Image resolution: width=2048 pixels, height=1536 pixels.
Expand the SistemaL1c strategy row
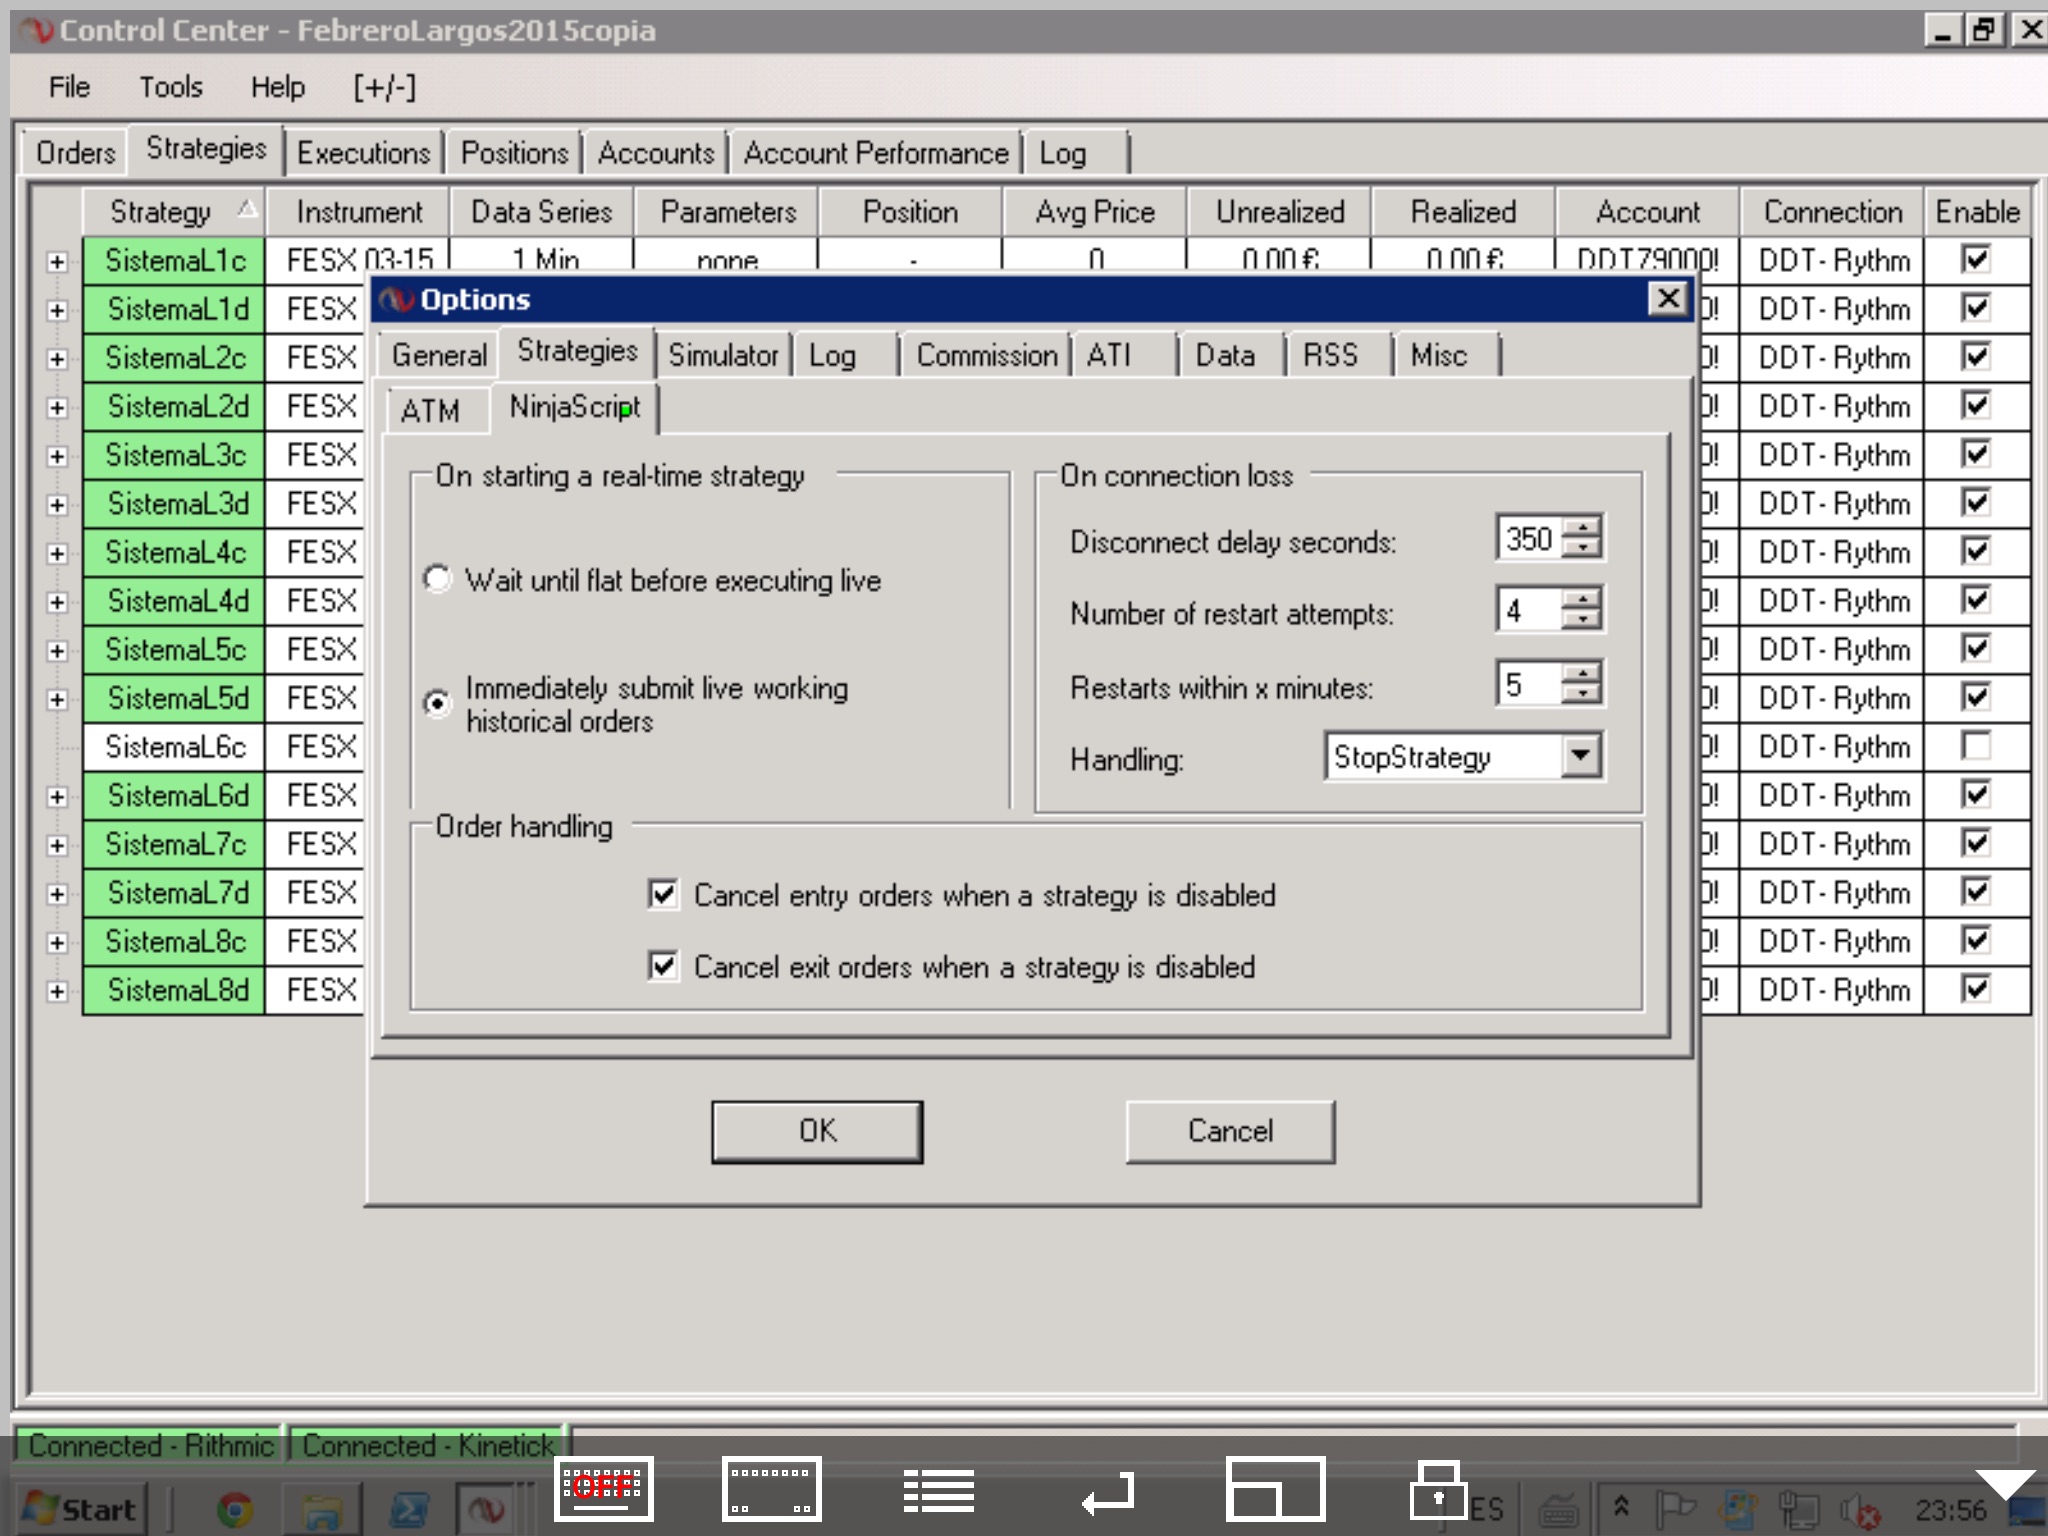coord(57,262)
